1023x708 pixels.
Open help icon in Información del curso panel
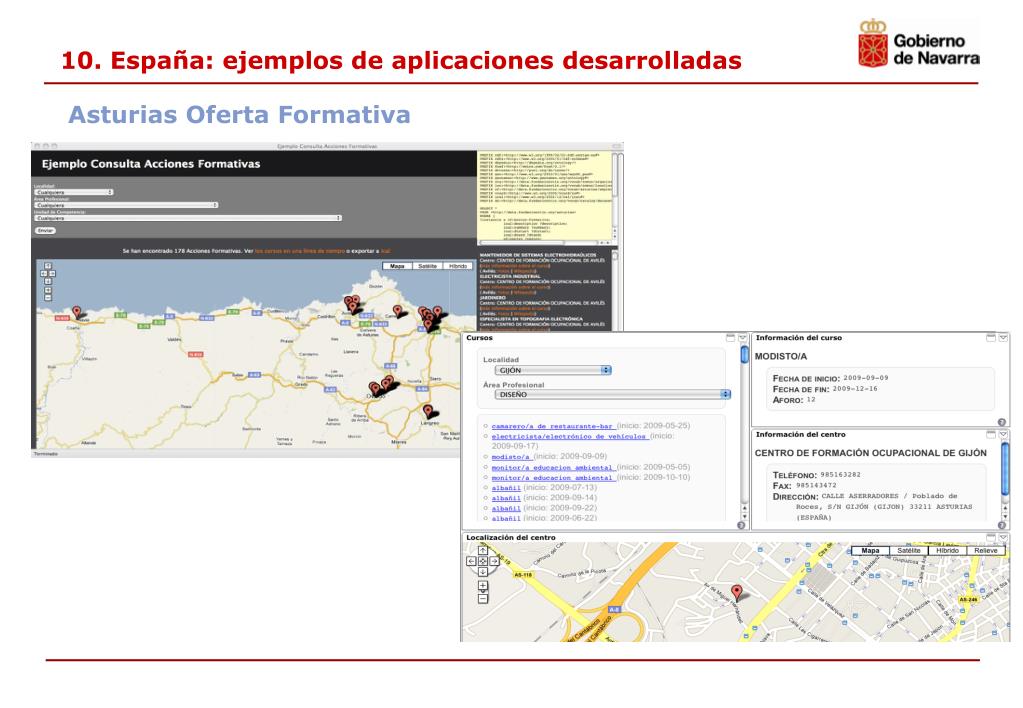coord(1001,422)
